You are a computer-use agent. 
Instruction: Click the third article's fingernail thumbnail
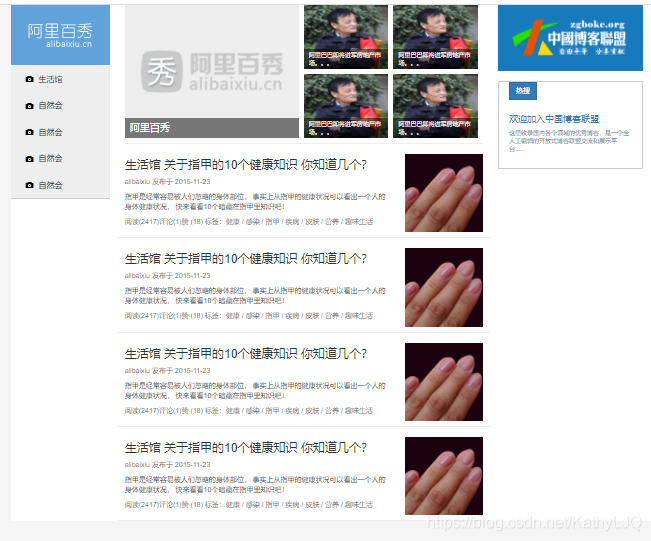[444, 382]
